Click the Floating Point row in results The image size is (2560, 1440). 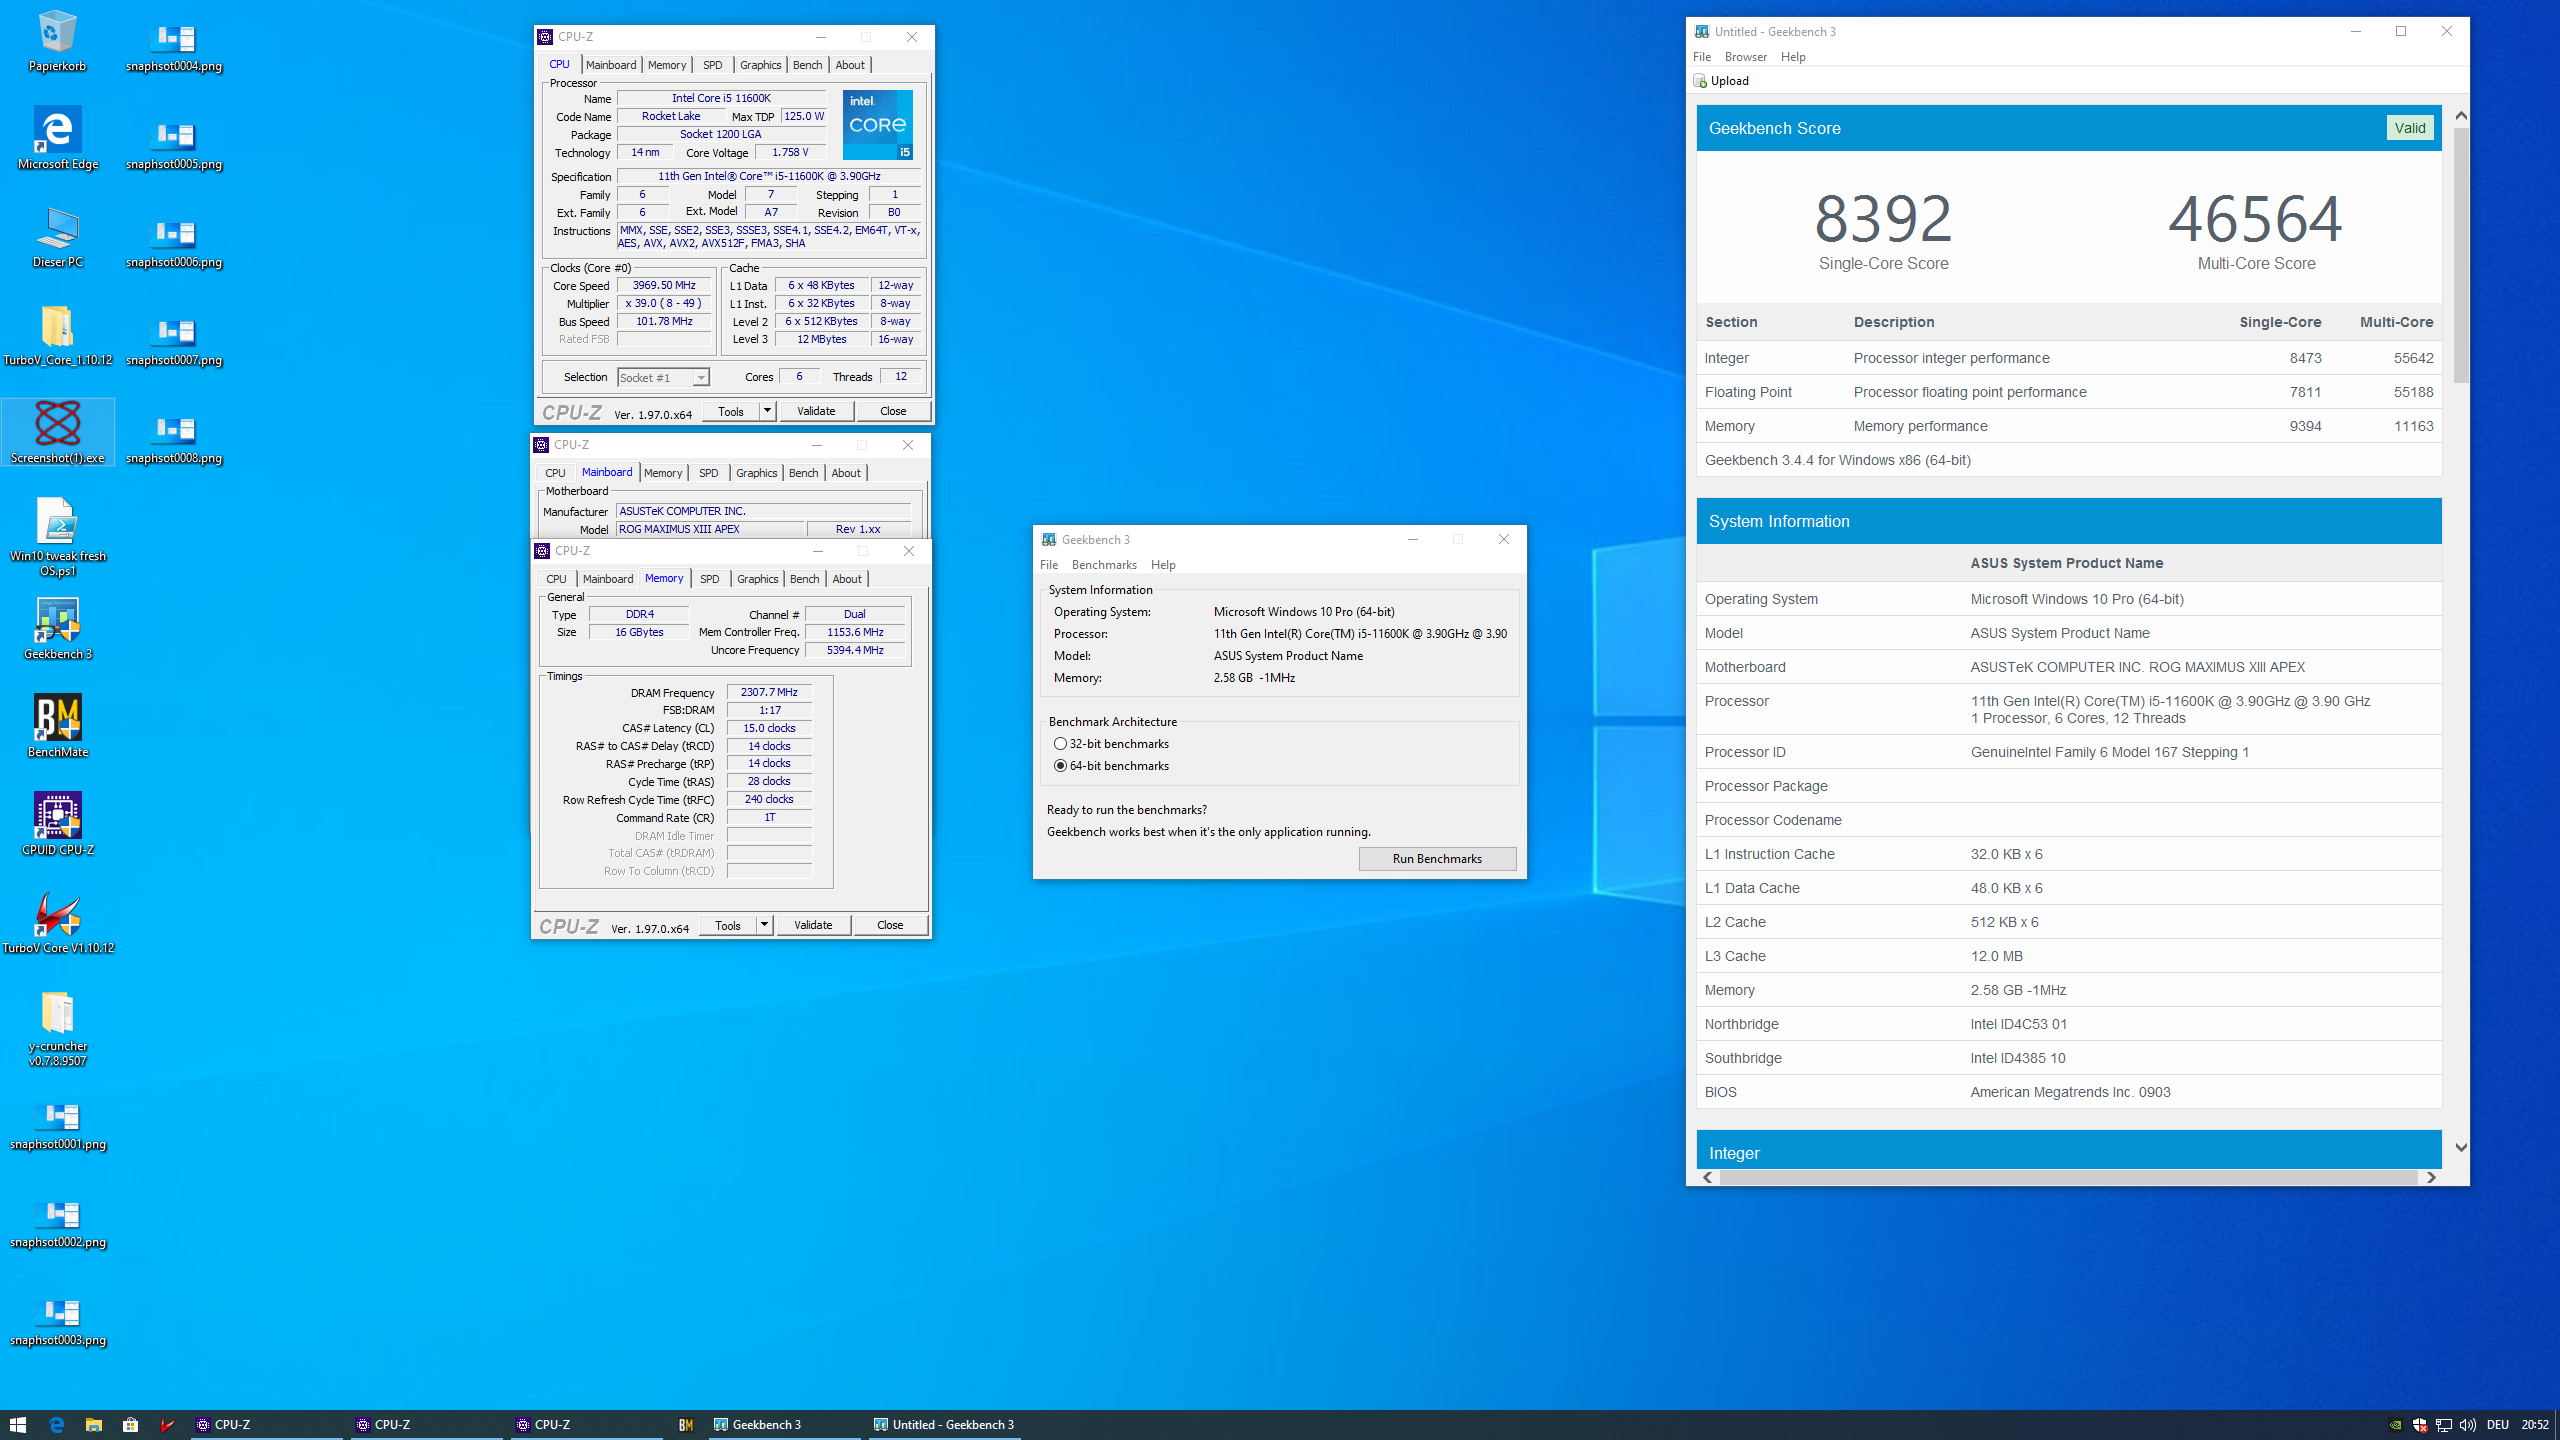point(2068,392)
